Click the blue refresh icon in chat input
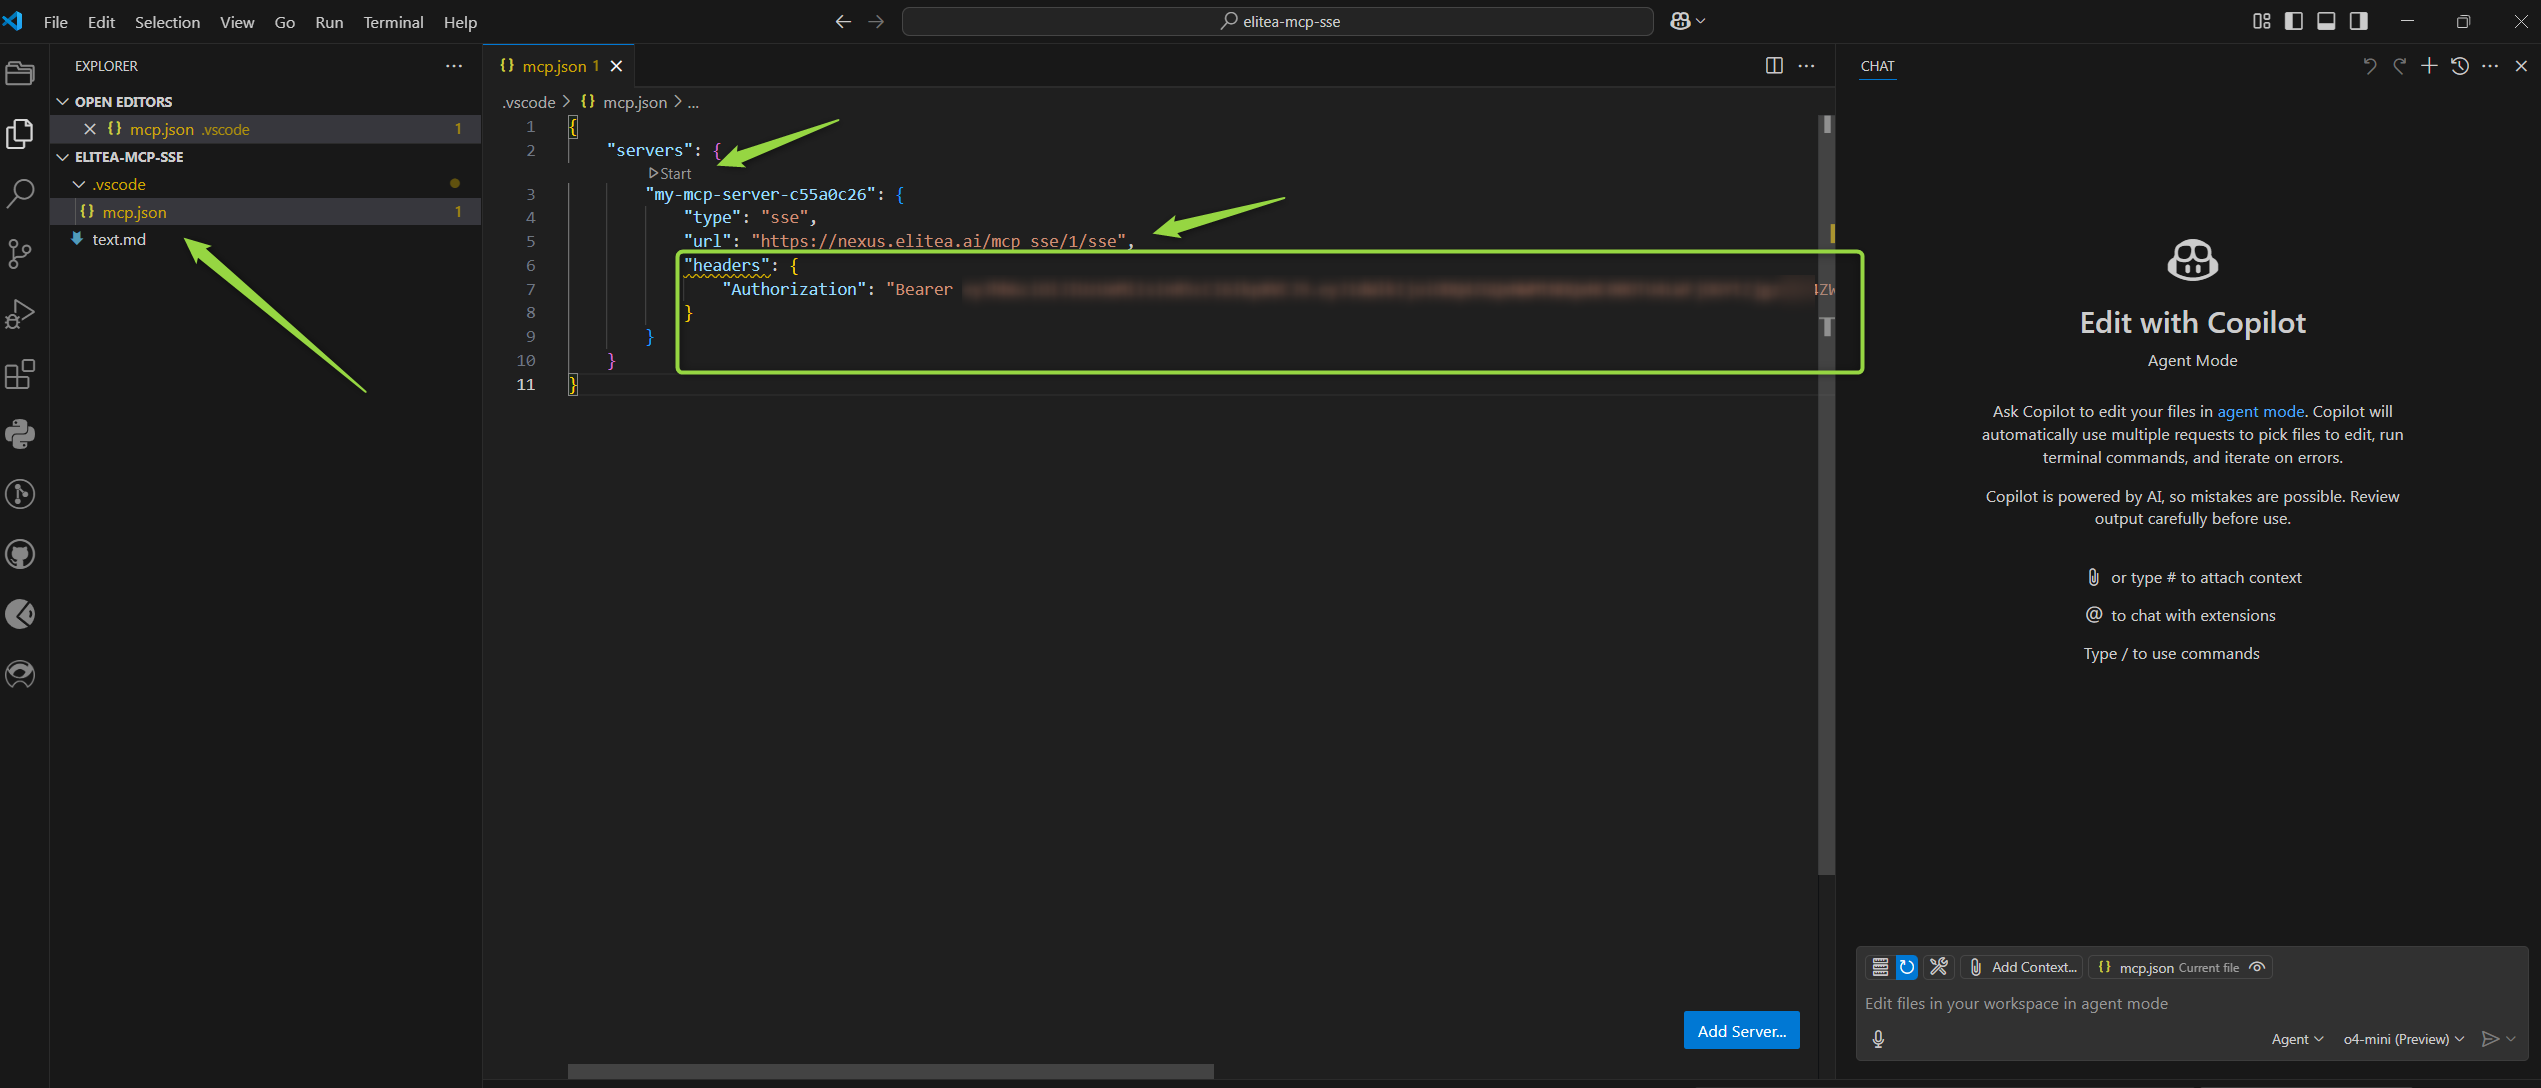 (1907, 966)
